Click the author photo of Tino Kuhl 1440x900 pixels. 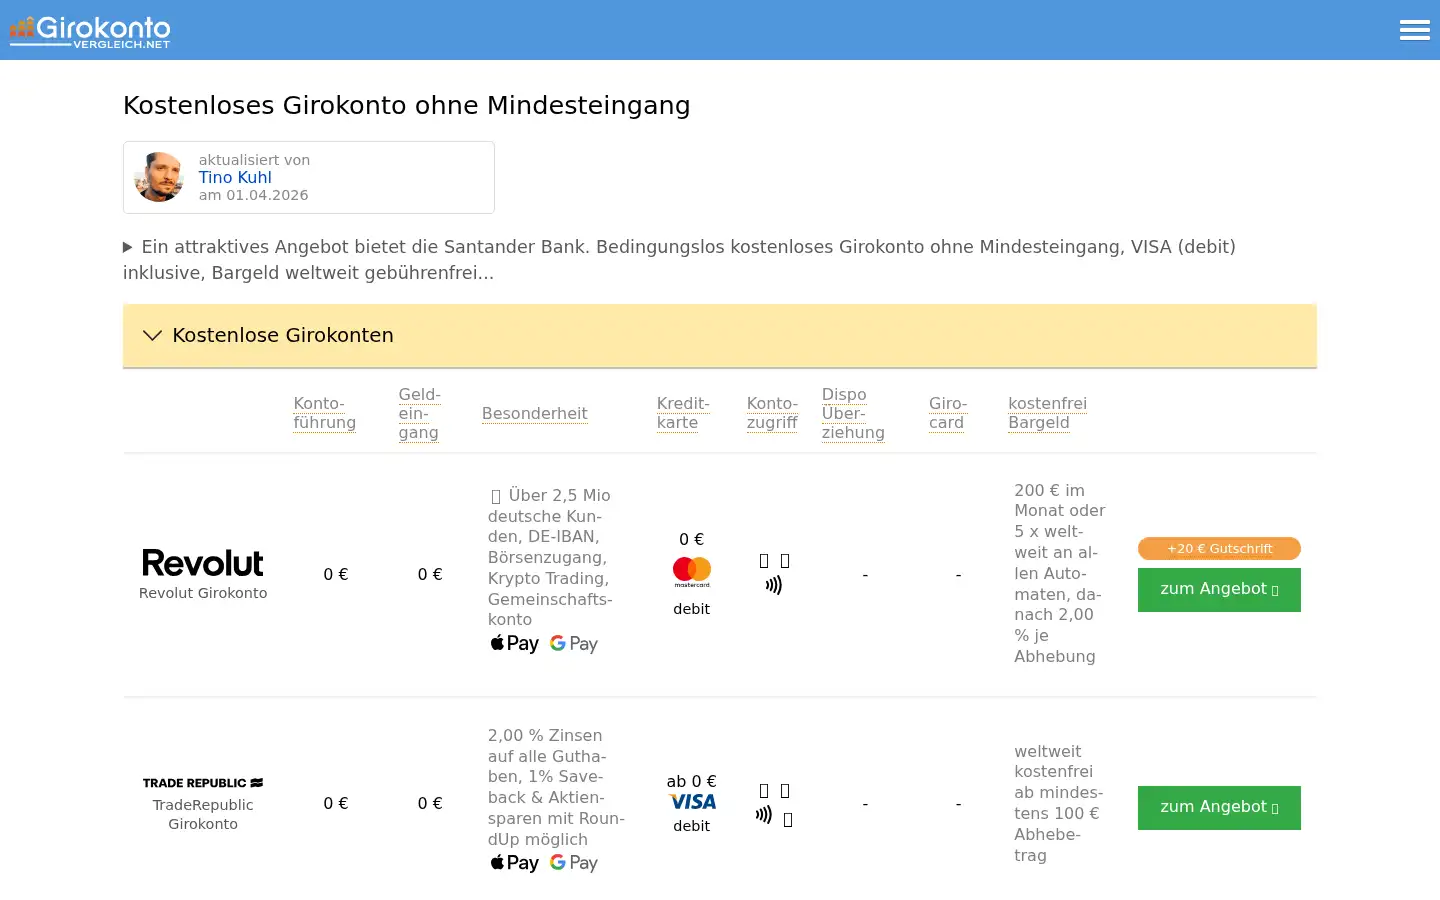coord(159,177)
